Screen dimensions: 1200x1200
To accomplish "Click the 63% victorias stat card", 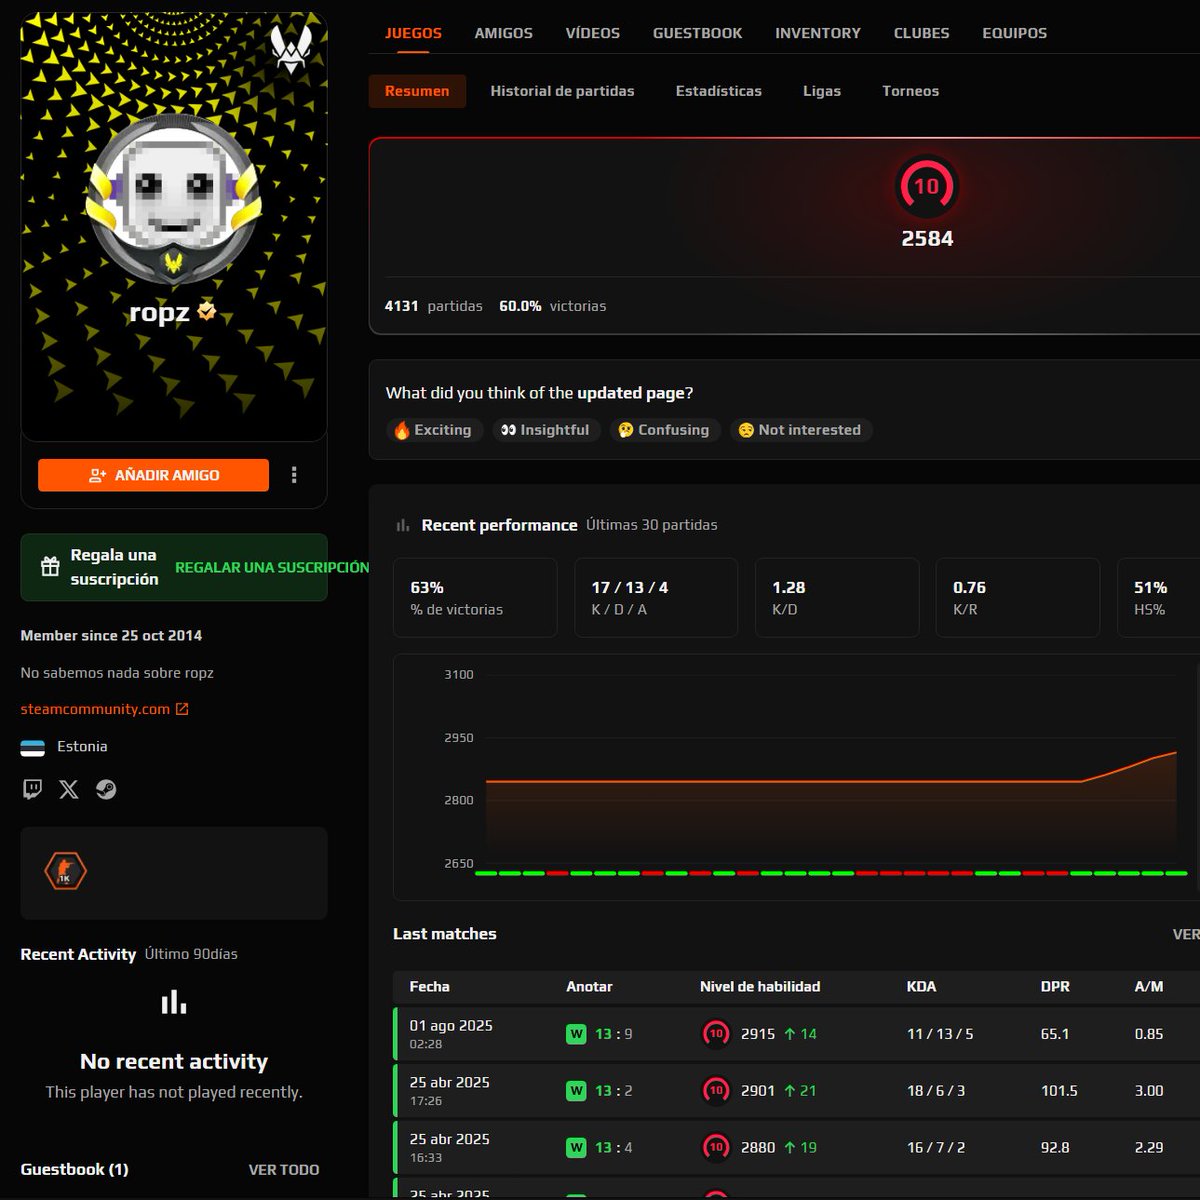I will click(x=475, y=598).
